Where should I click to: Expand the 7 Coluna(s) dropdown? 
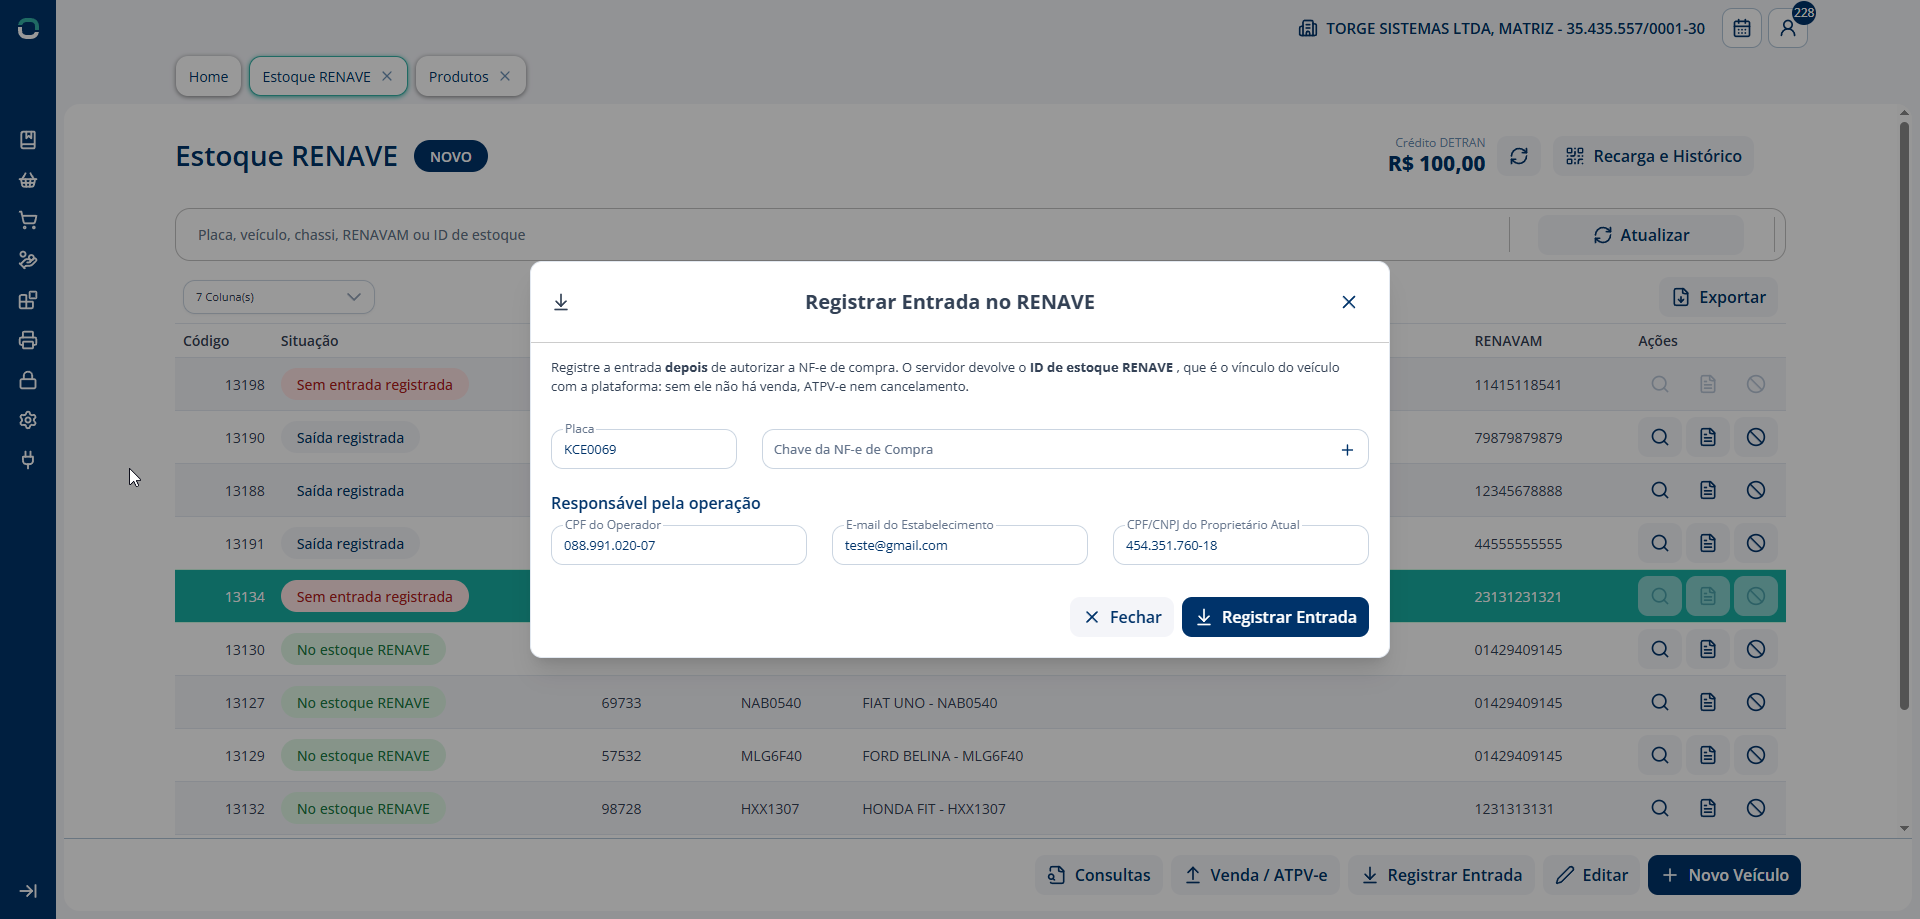(279, 297)
